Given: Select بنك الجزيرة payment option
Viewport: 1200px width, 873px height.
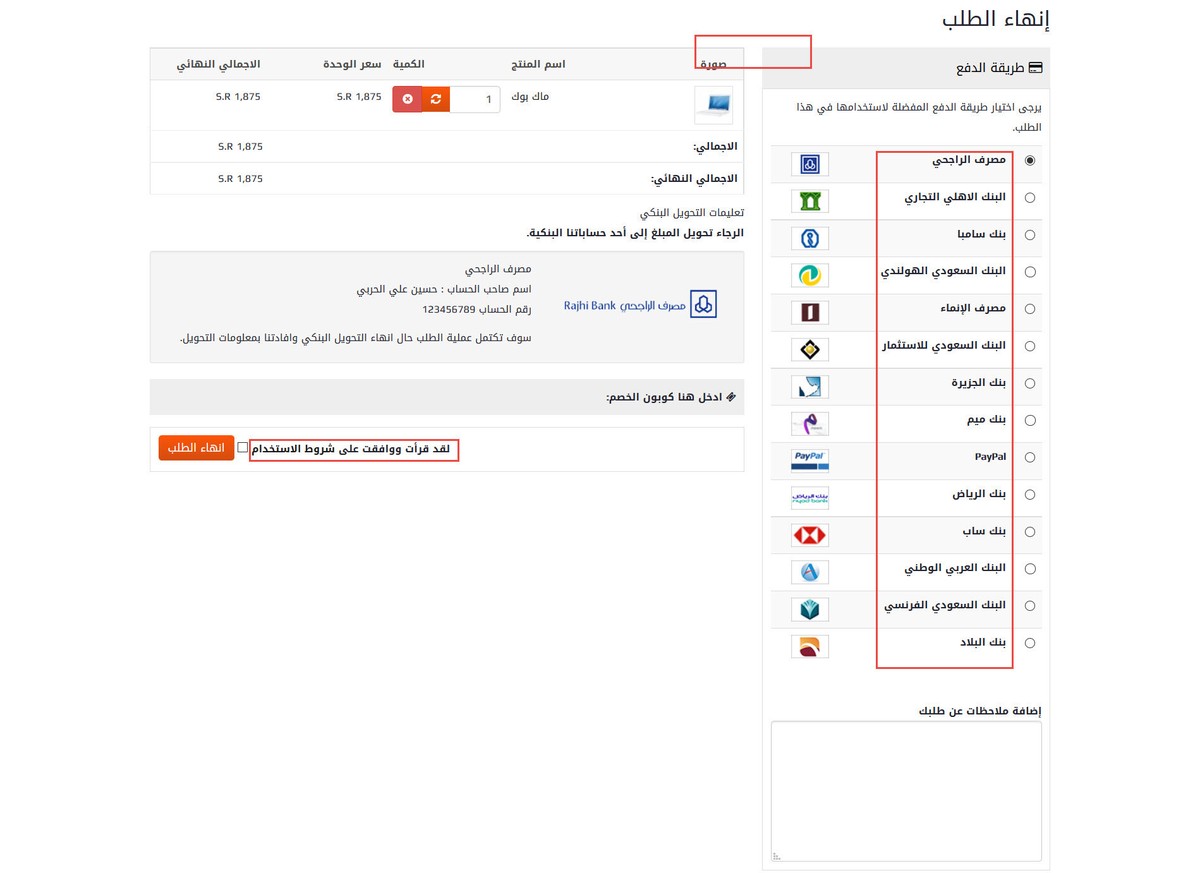Looking at the screenshot, I should (x=1029, y=383).
